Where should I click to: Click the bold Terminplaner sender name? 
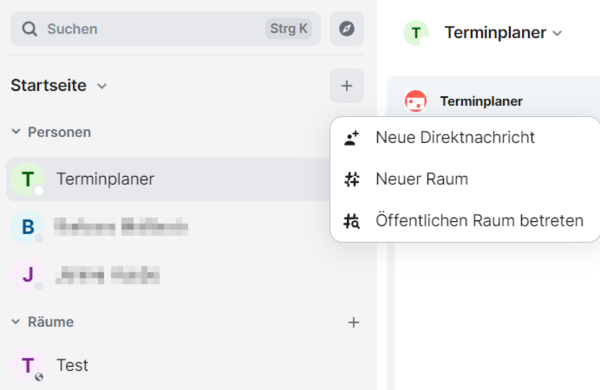[x=481, y=101]
